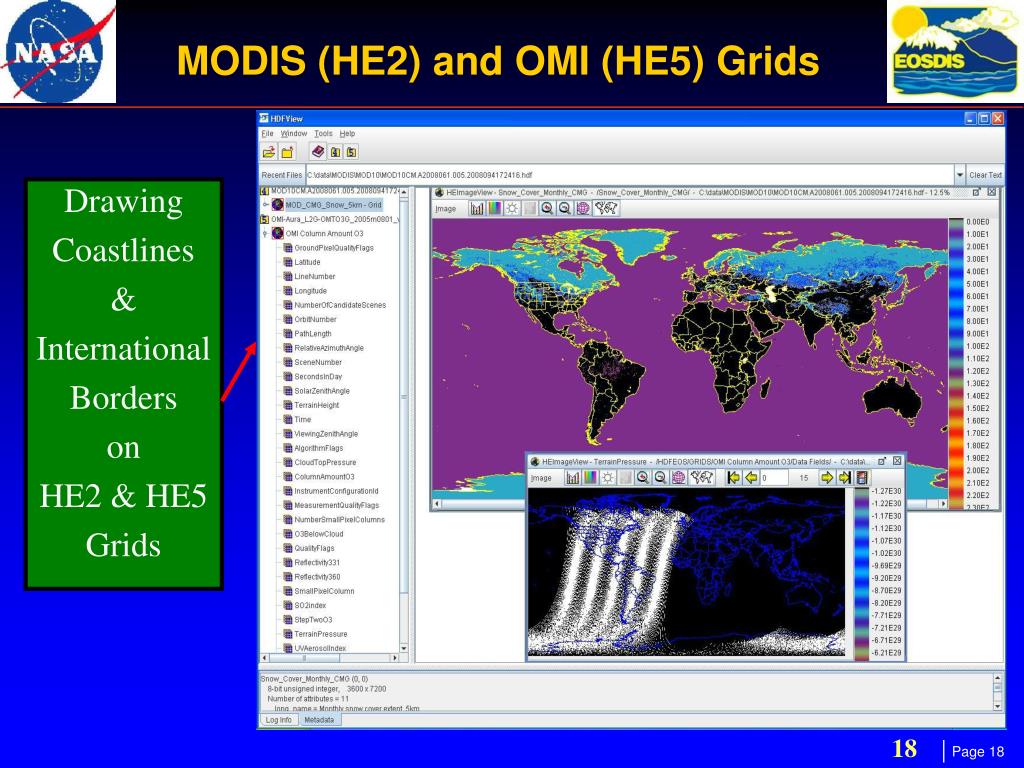
Task: Zoom out on Snow_Cover_Monthly_CMG image
Action: pyautogui.click(x=565, y=208)
